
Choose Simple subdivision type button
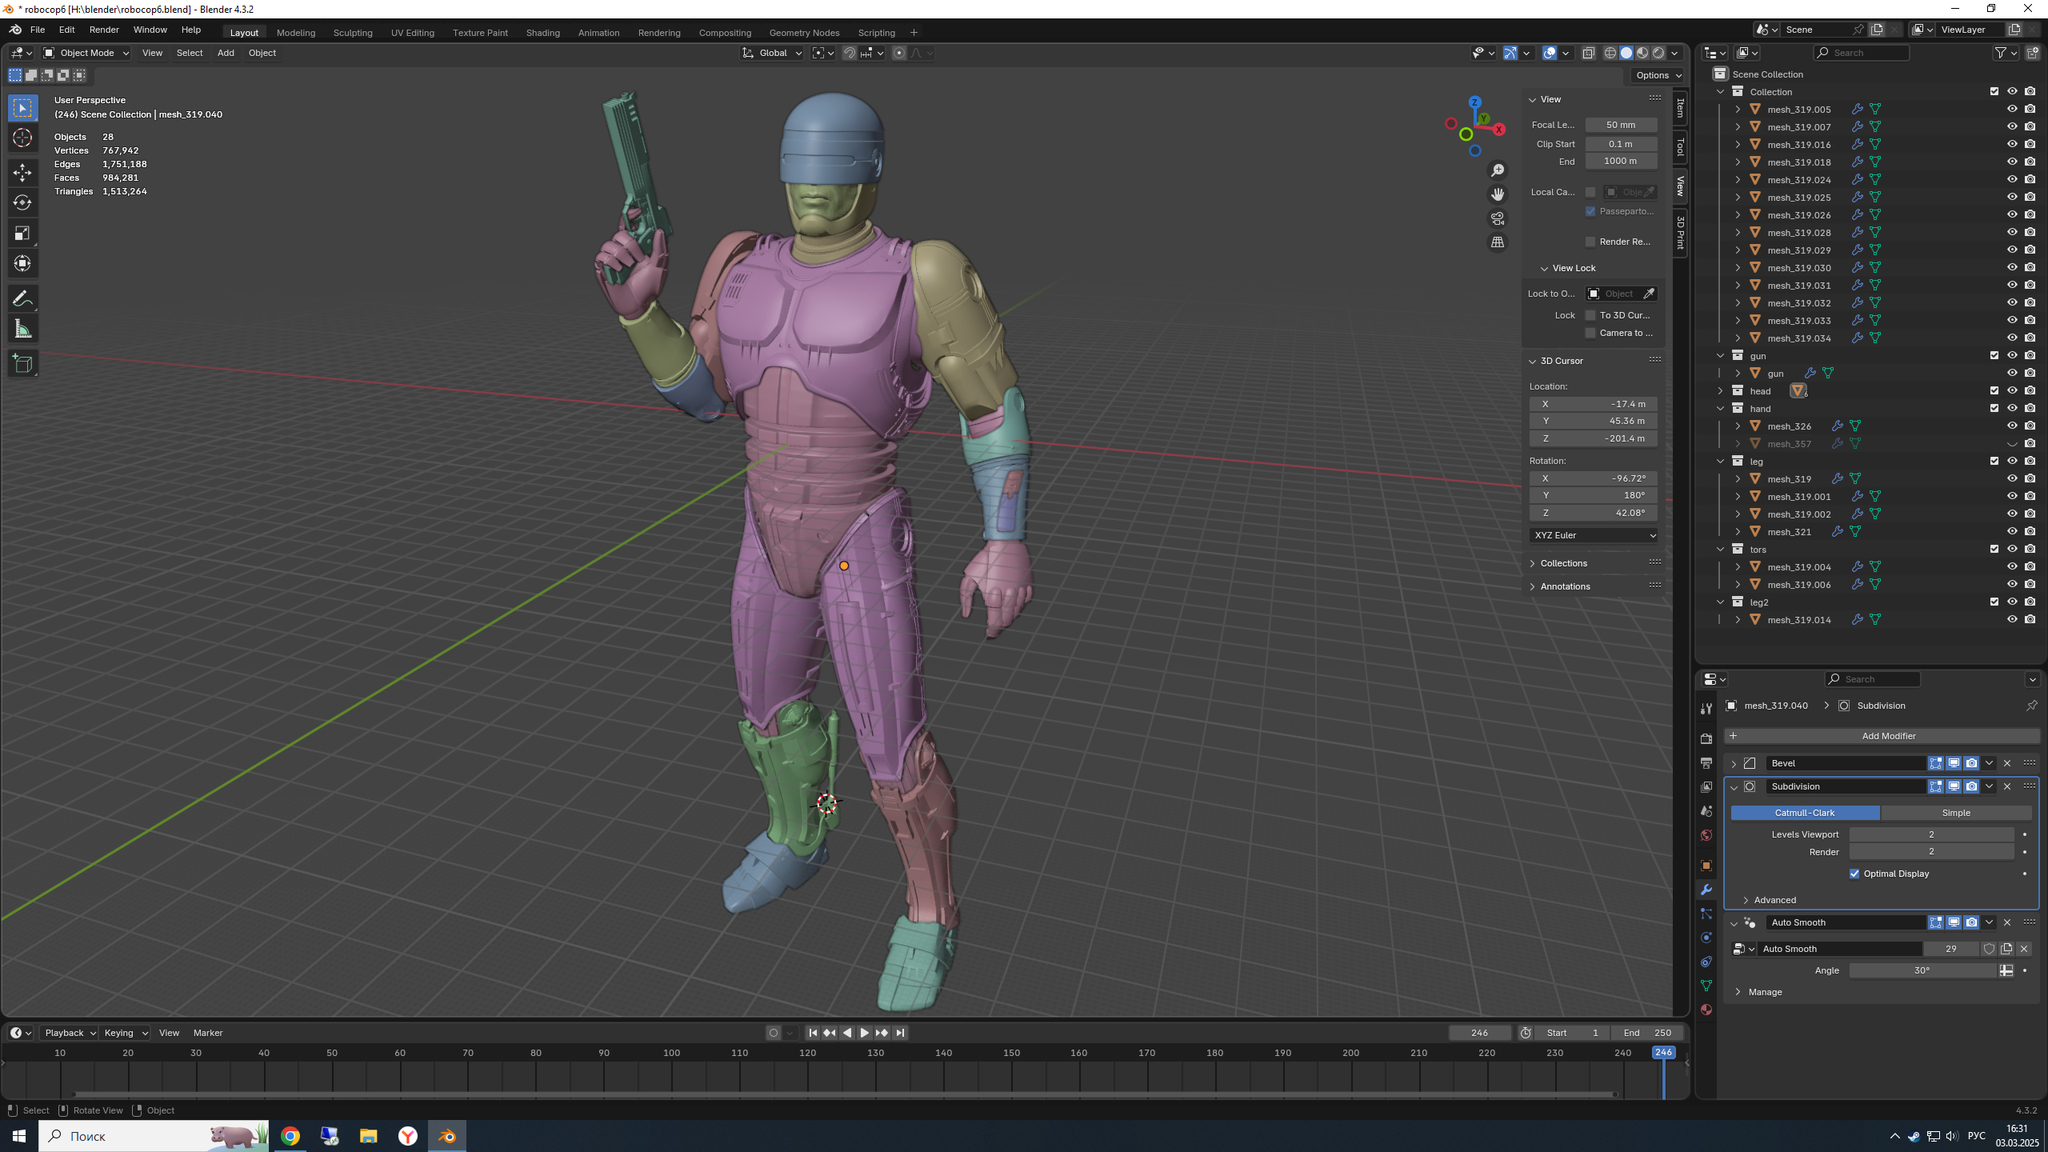[x=1955, y=813]
